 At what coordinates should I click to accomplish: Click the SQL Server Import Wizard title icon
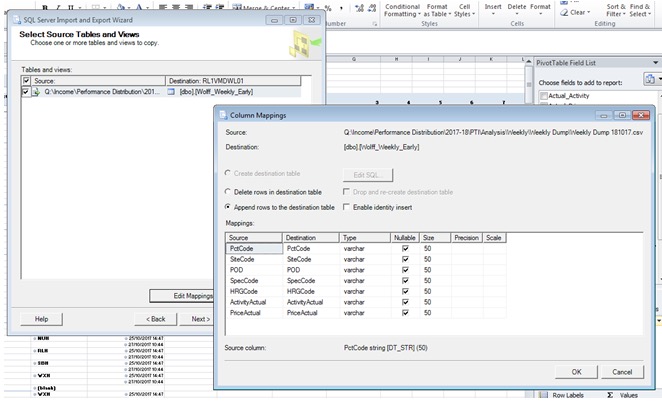[17, 20]
